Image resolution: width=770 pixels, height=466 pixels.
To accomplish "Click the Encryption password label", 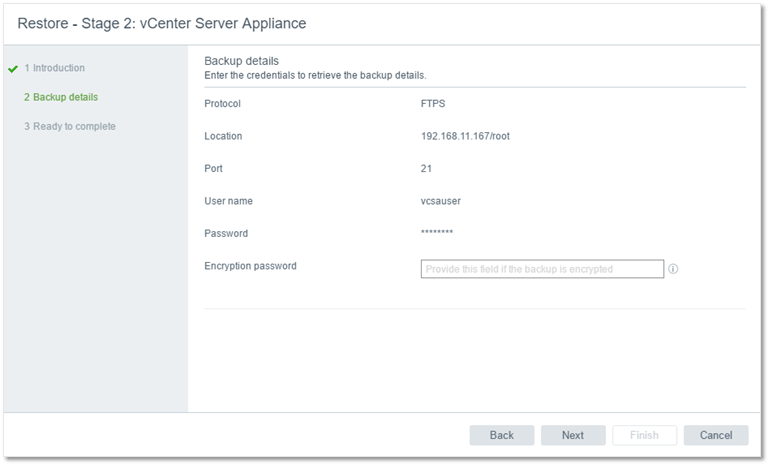I will pyautogui.click(x=250, y=266).
